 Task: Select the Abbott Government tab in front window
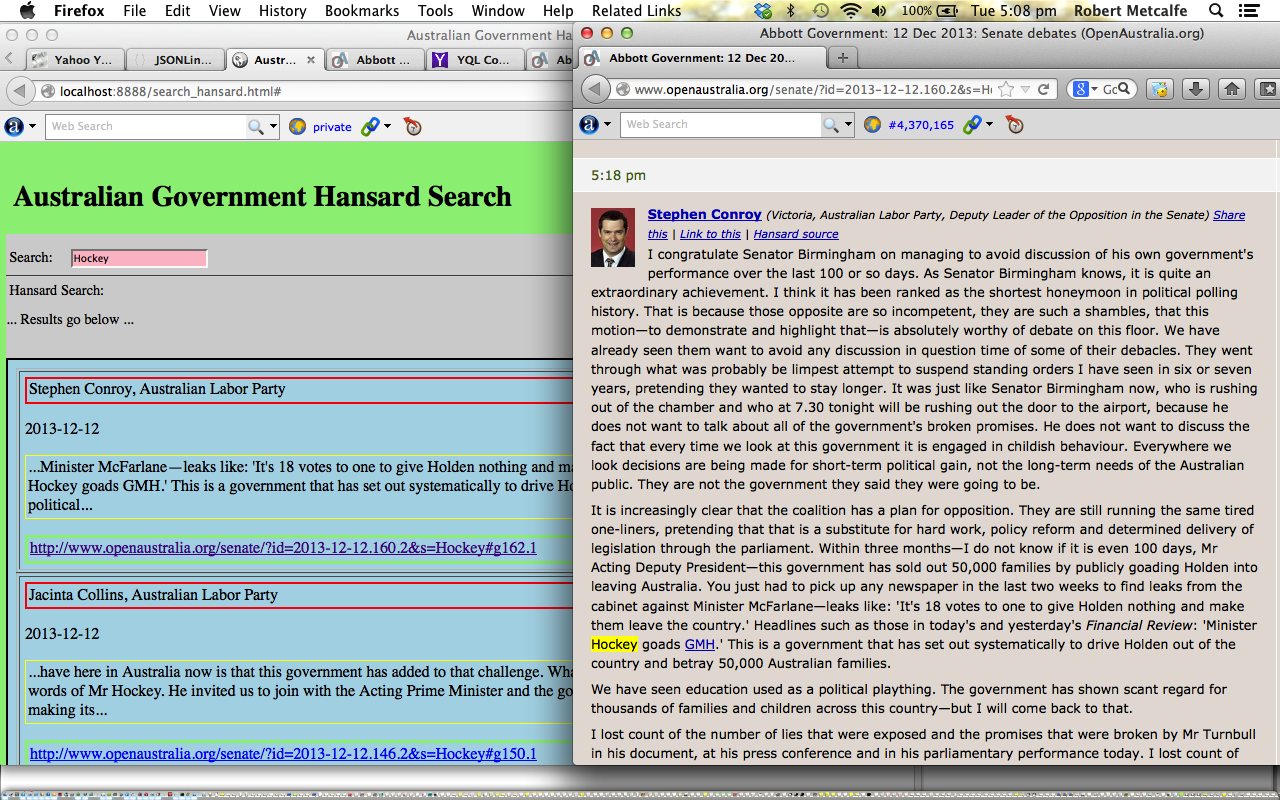[x=704, y=57]
